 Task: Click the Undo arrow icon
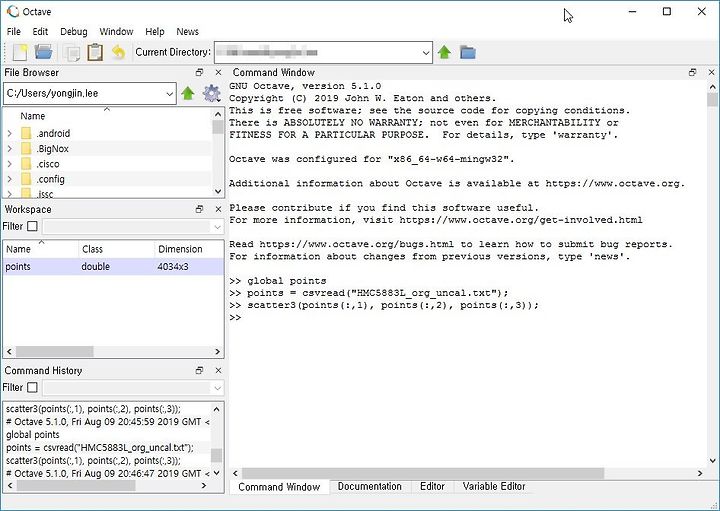pos(118,52)
